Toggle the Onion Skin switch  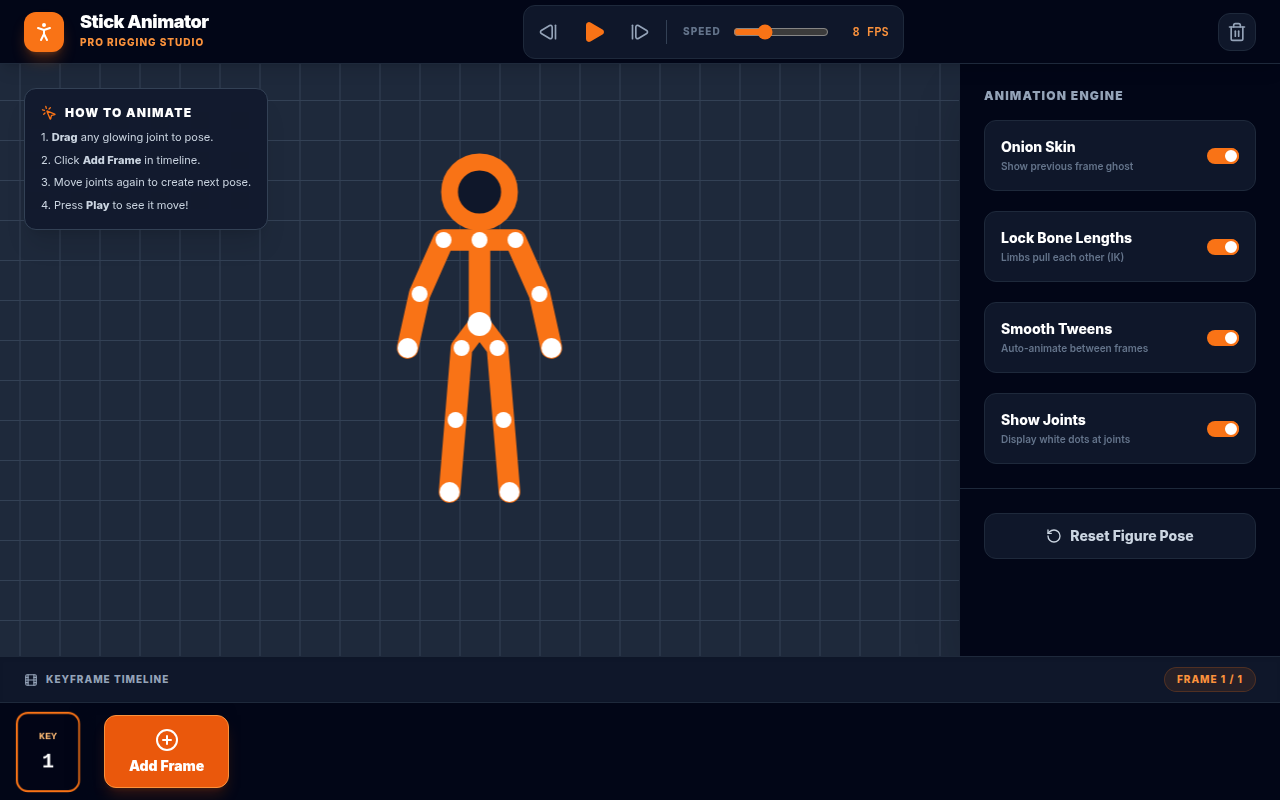pyautogui.click(x=1223, y=156)
